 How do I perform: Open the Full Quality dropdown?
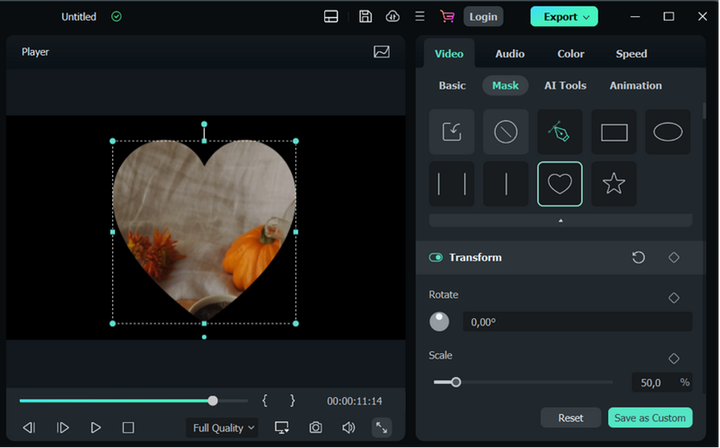[223, 428]
